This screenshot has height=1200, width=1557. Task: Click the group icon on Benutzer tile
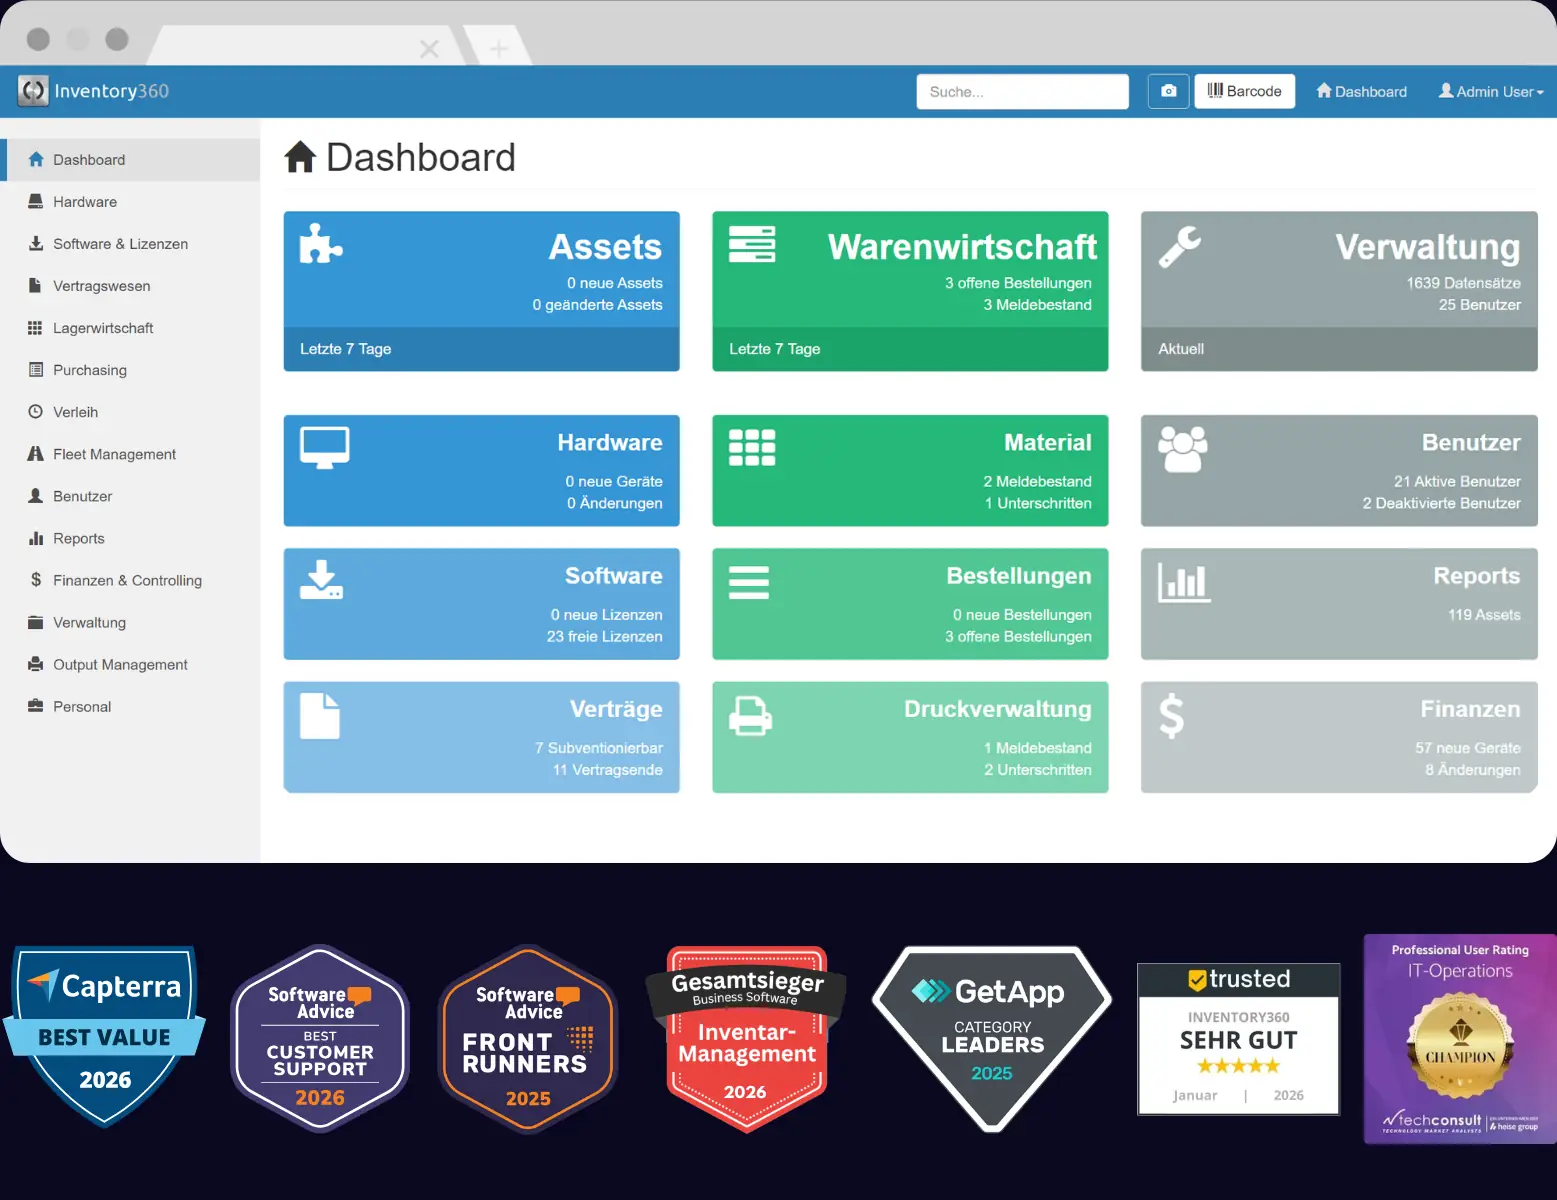tap(1183, 449)
